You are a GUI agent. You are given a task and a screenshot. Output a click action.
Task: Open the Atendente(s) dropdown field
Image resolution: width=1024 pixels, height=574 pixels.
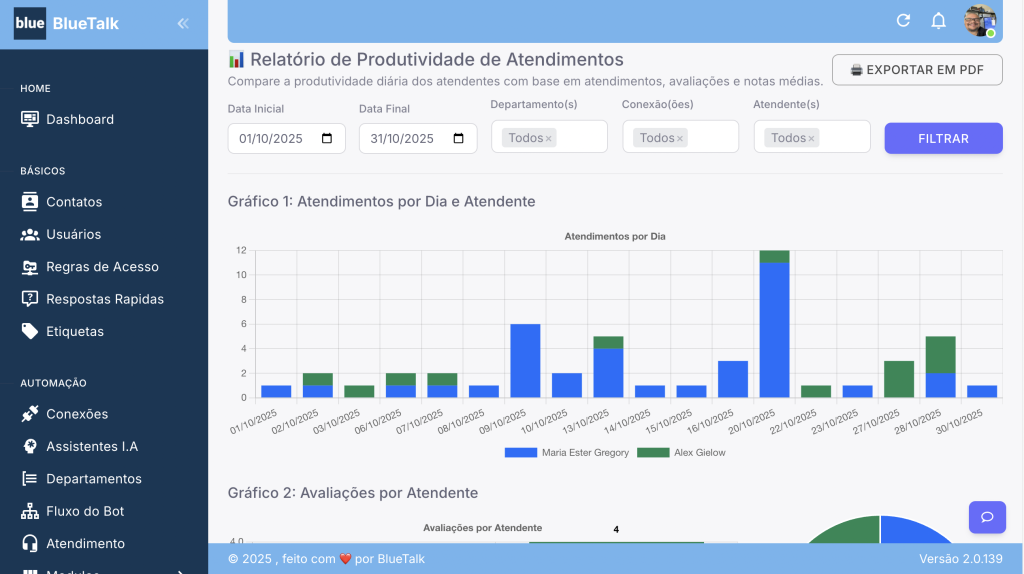(841, 138)
